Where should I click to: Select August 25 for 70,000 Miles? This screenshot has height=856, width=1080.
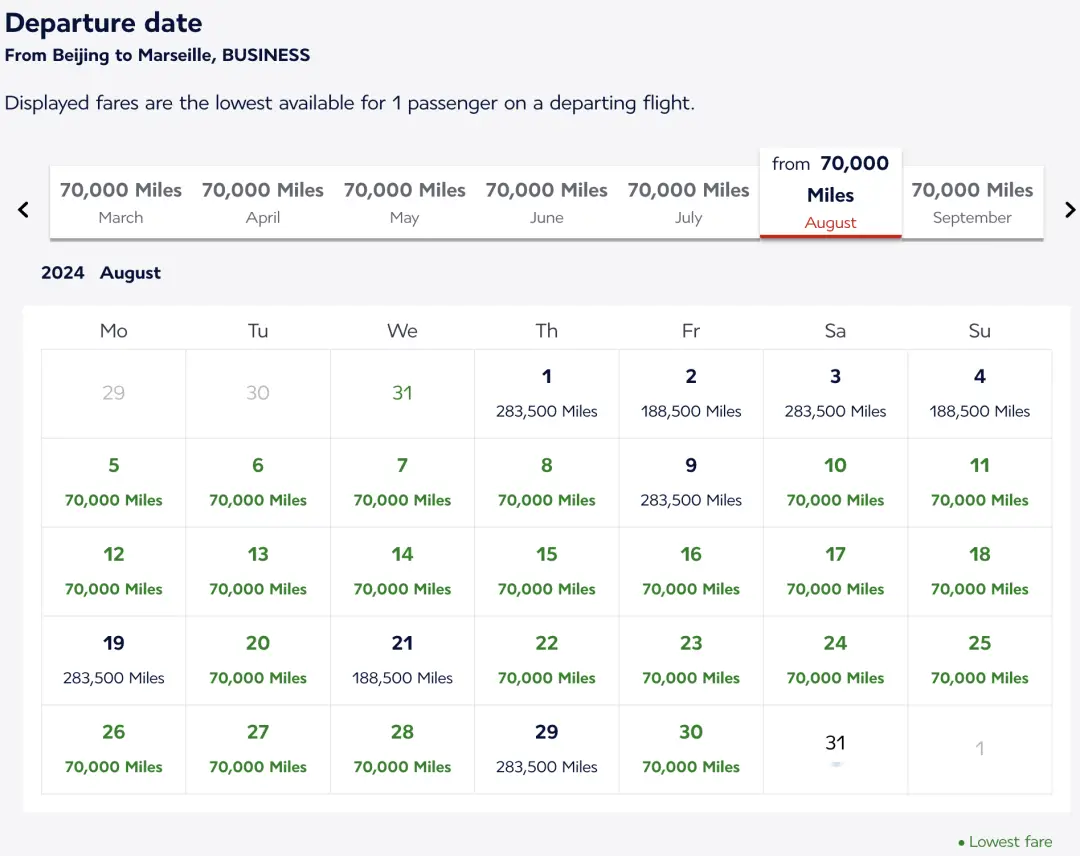coord(979,660)
